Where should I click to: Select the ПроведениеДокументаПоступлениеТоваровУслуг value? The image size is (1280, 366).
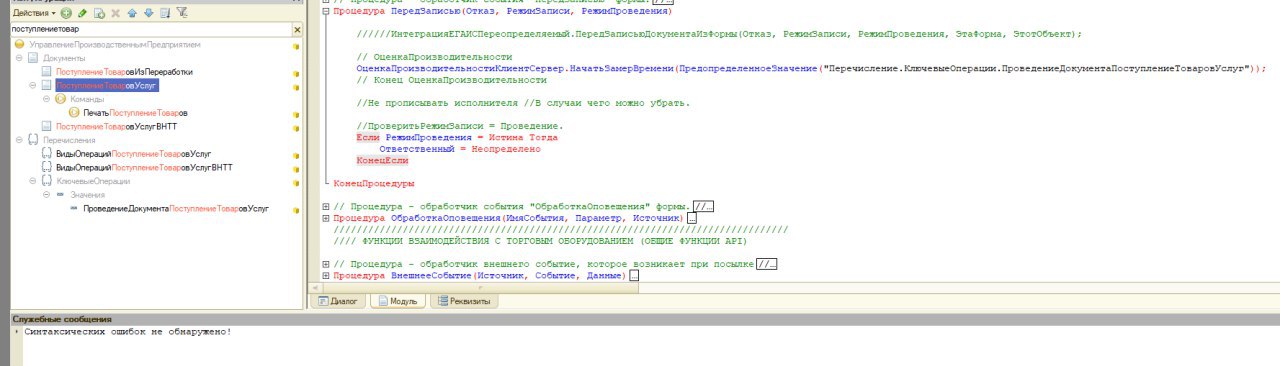coord(176,208)
